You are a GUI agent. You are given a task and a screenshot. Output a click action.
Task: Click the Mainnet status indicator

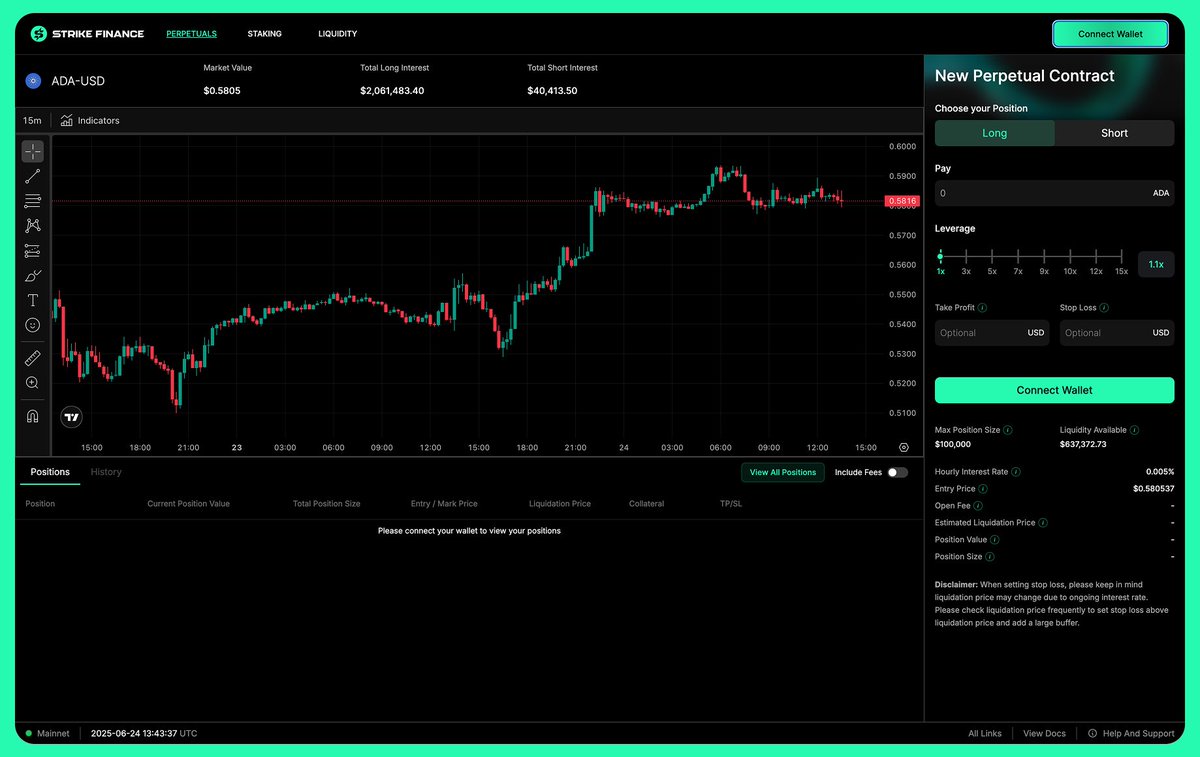tap(48, 733)
